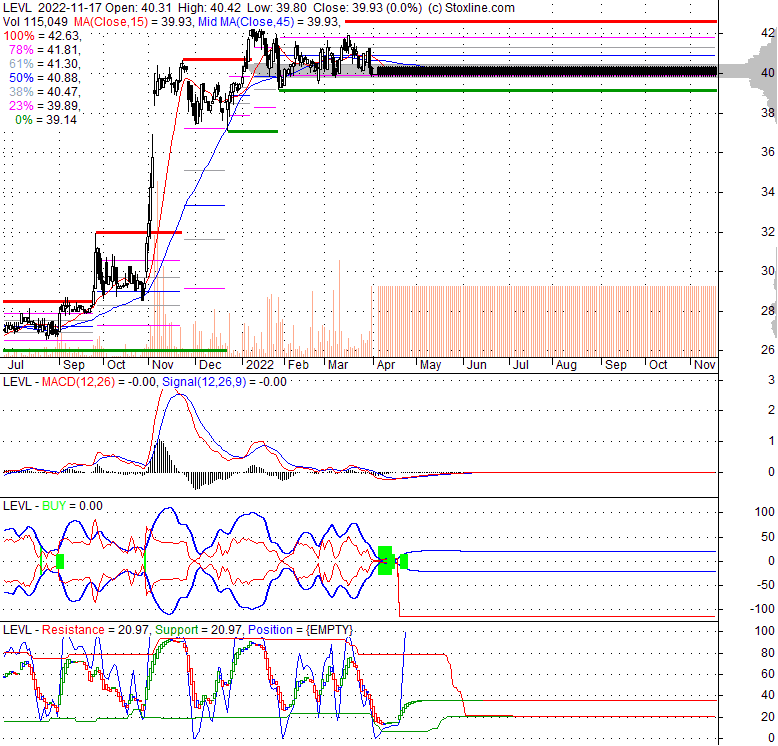
Task: Select the Dec label on the time axis
Action: click(x=208, y=366)
